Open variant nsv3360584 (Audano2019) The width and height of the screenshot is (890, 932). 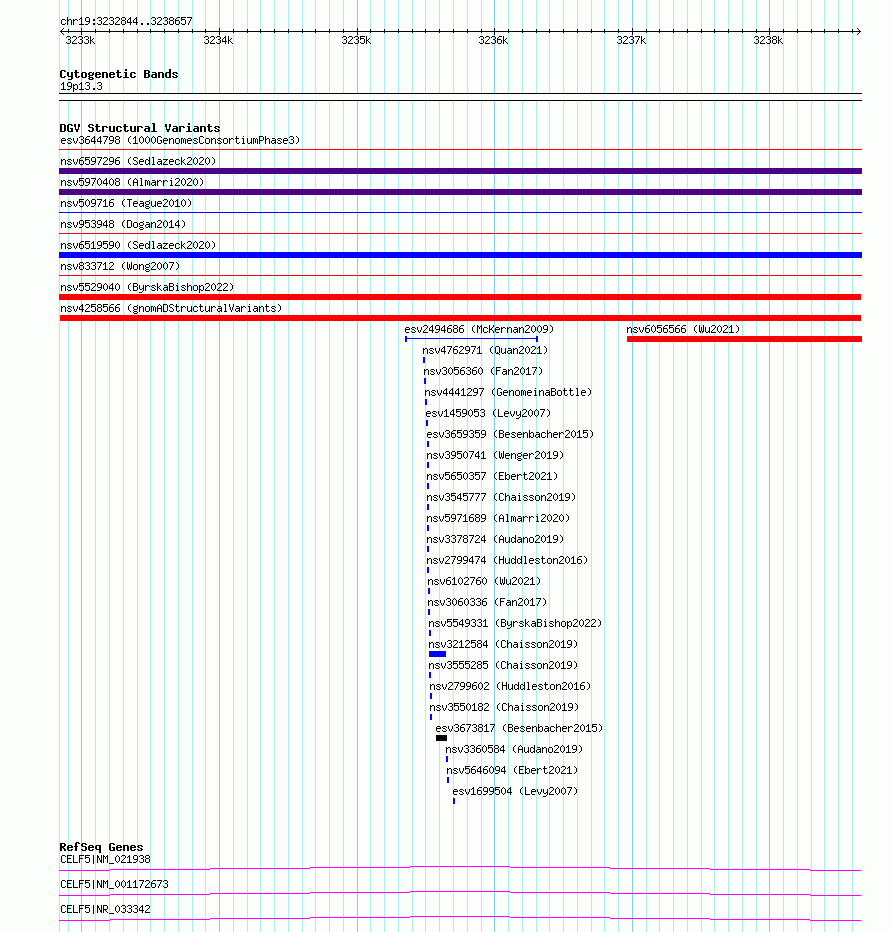[x=514, y=750]
